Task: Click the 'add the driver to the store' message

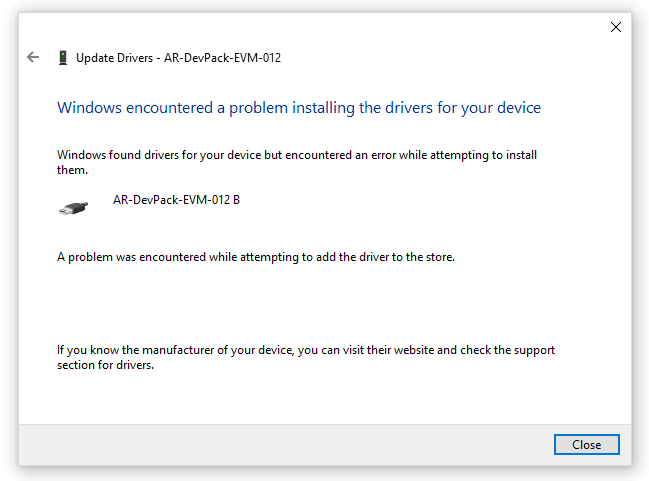Action: pos(256,257)
